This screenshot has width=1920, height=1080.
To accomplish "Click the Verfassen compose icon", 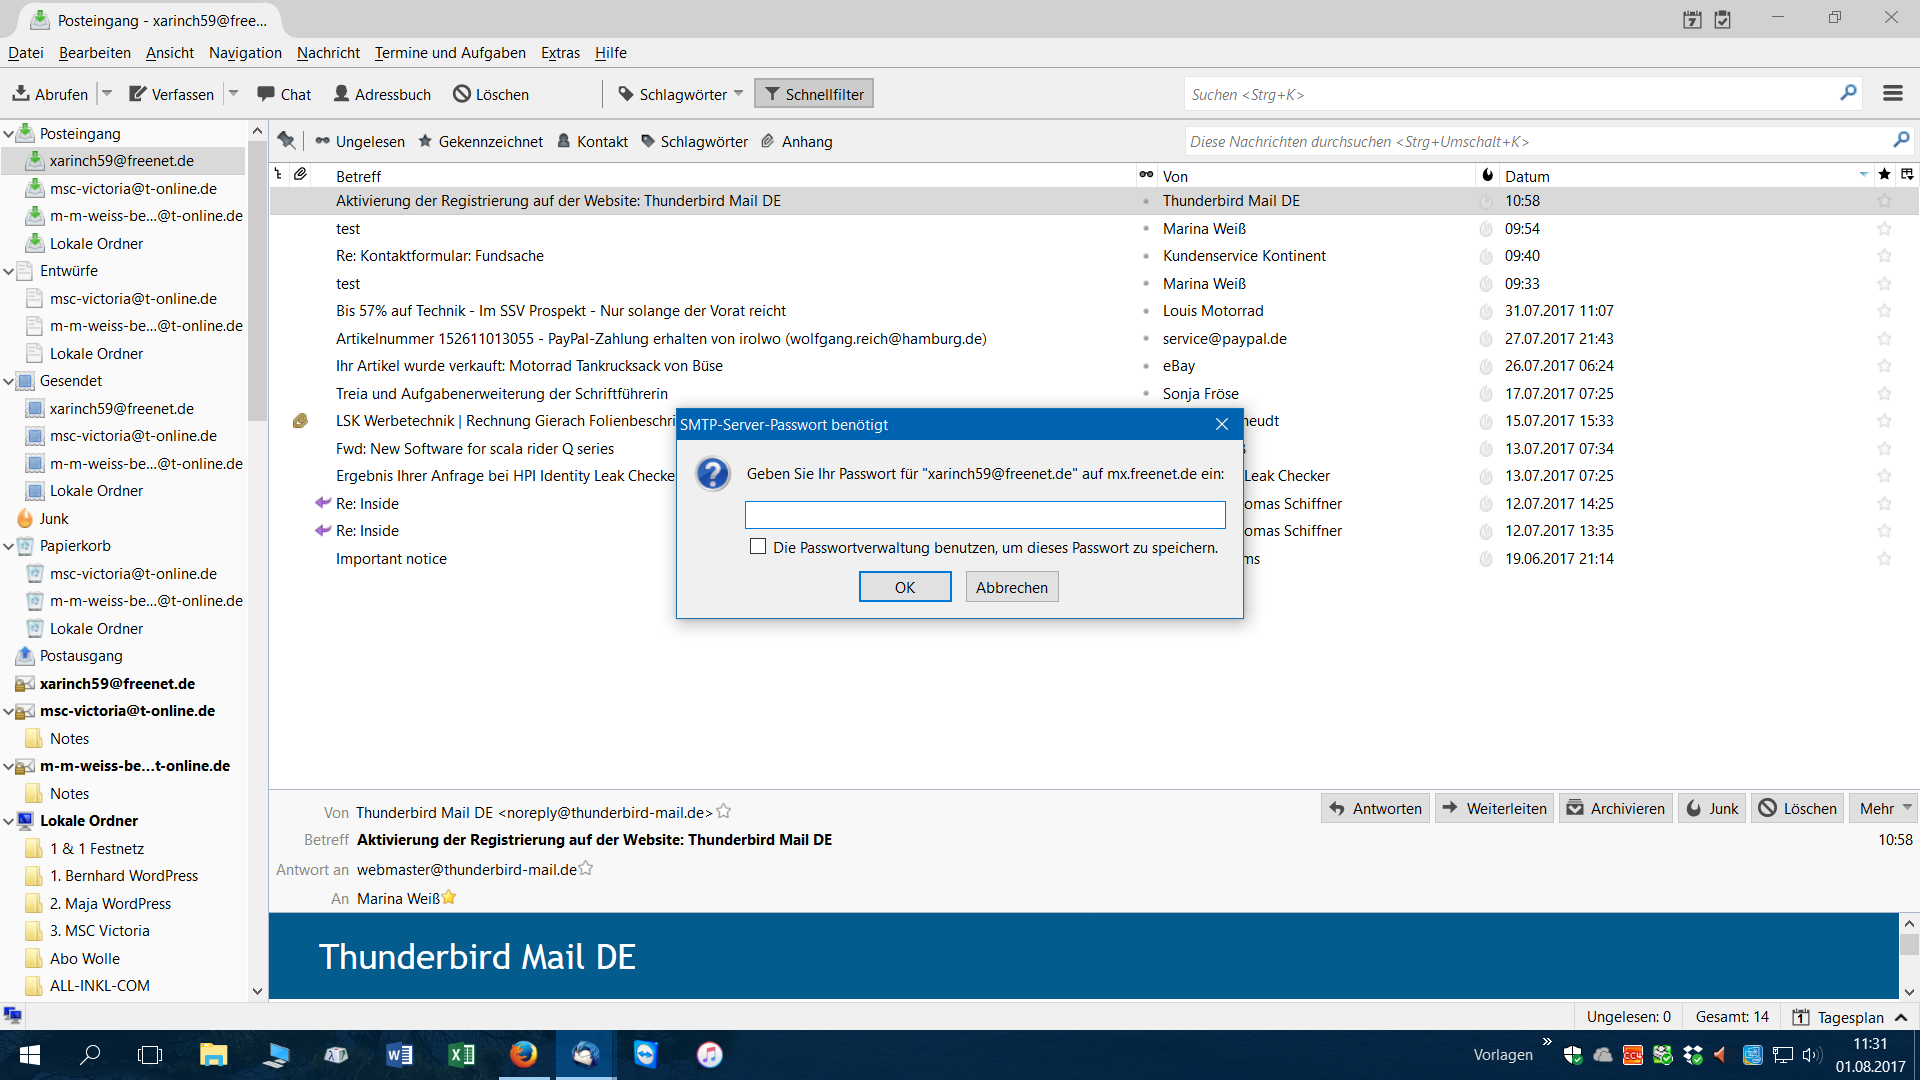I will point(138,94).
